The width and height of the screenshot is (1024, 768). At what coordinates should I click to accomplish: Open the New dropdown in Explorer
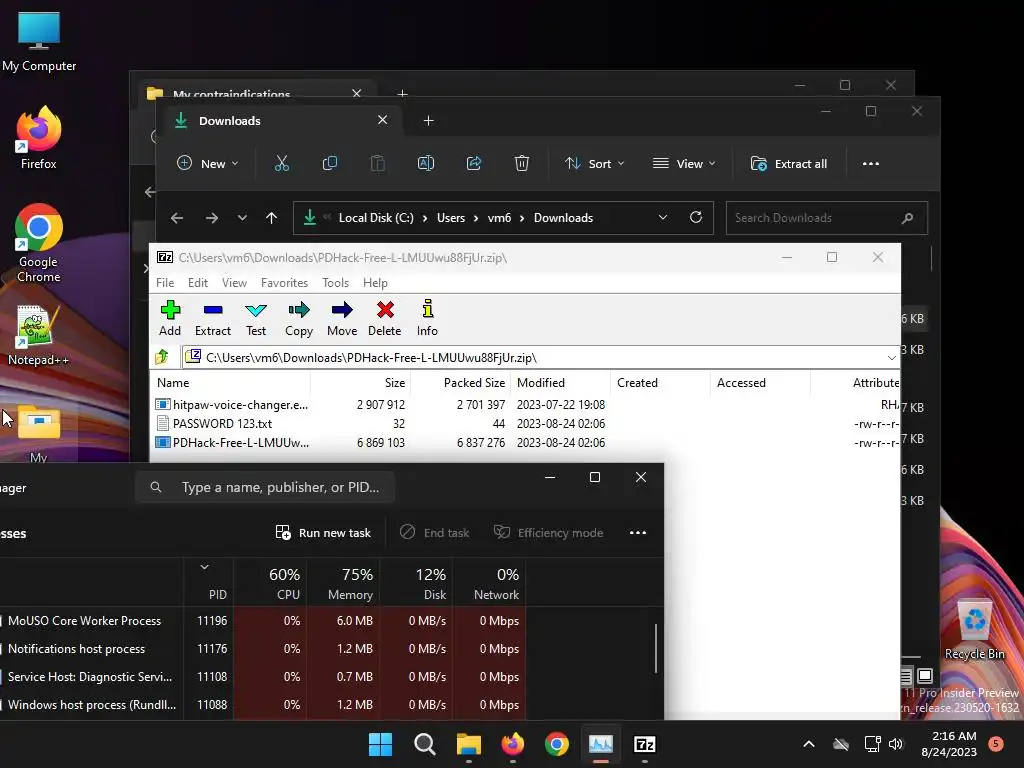click(208, 163)
